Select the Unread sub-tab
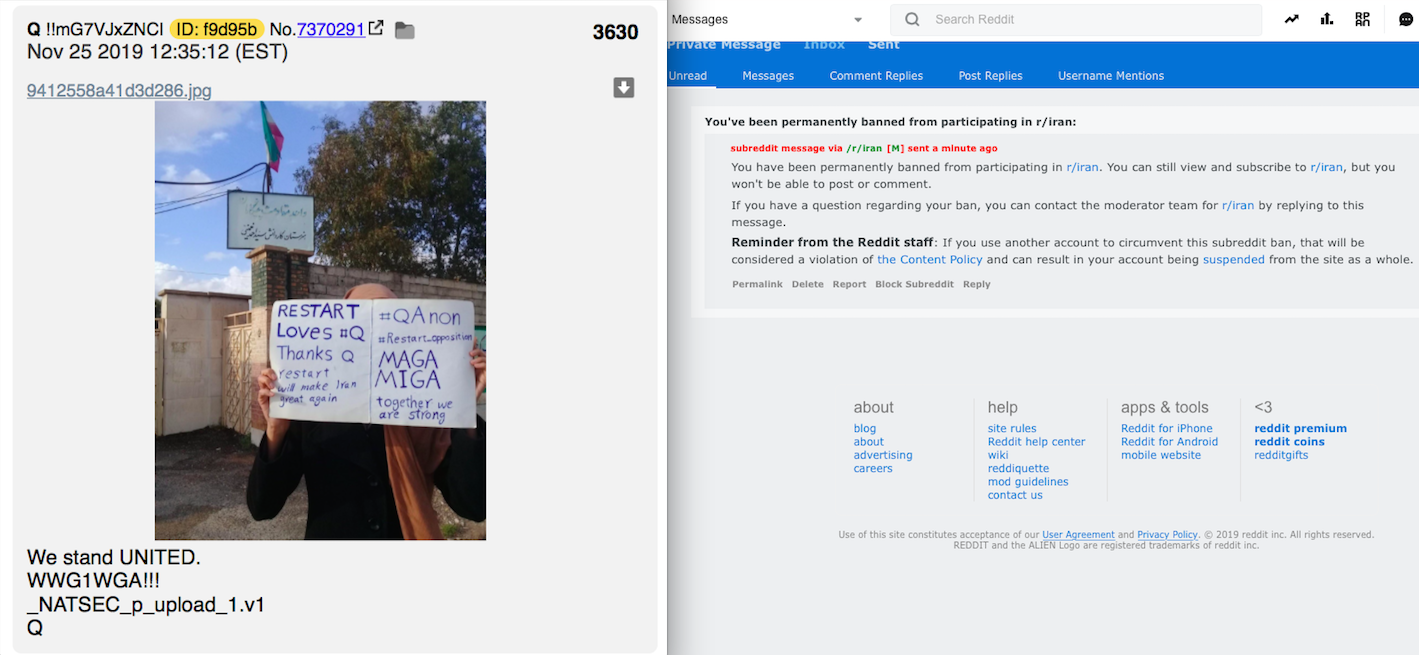The width and height of the screenshot is (1419, 655). 687,76
